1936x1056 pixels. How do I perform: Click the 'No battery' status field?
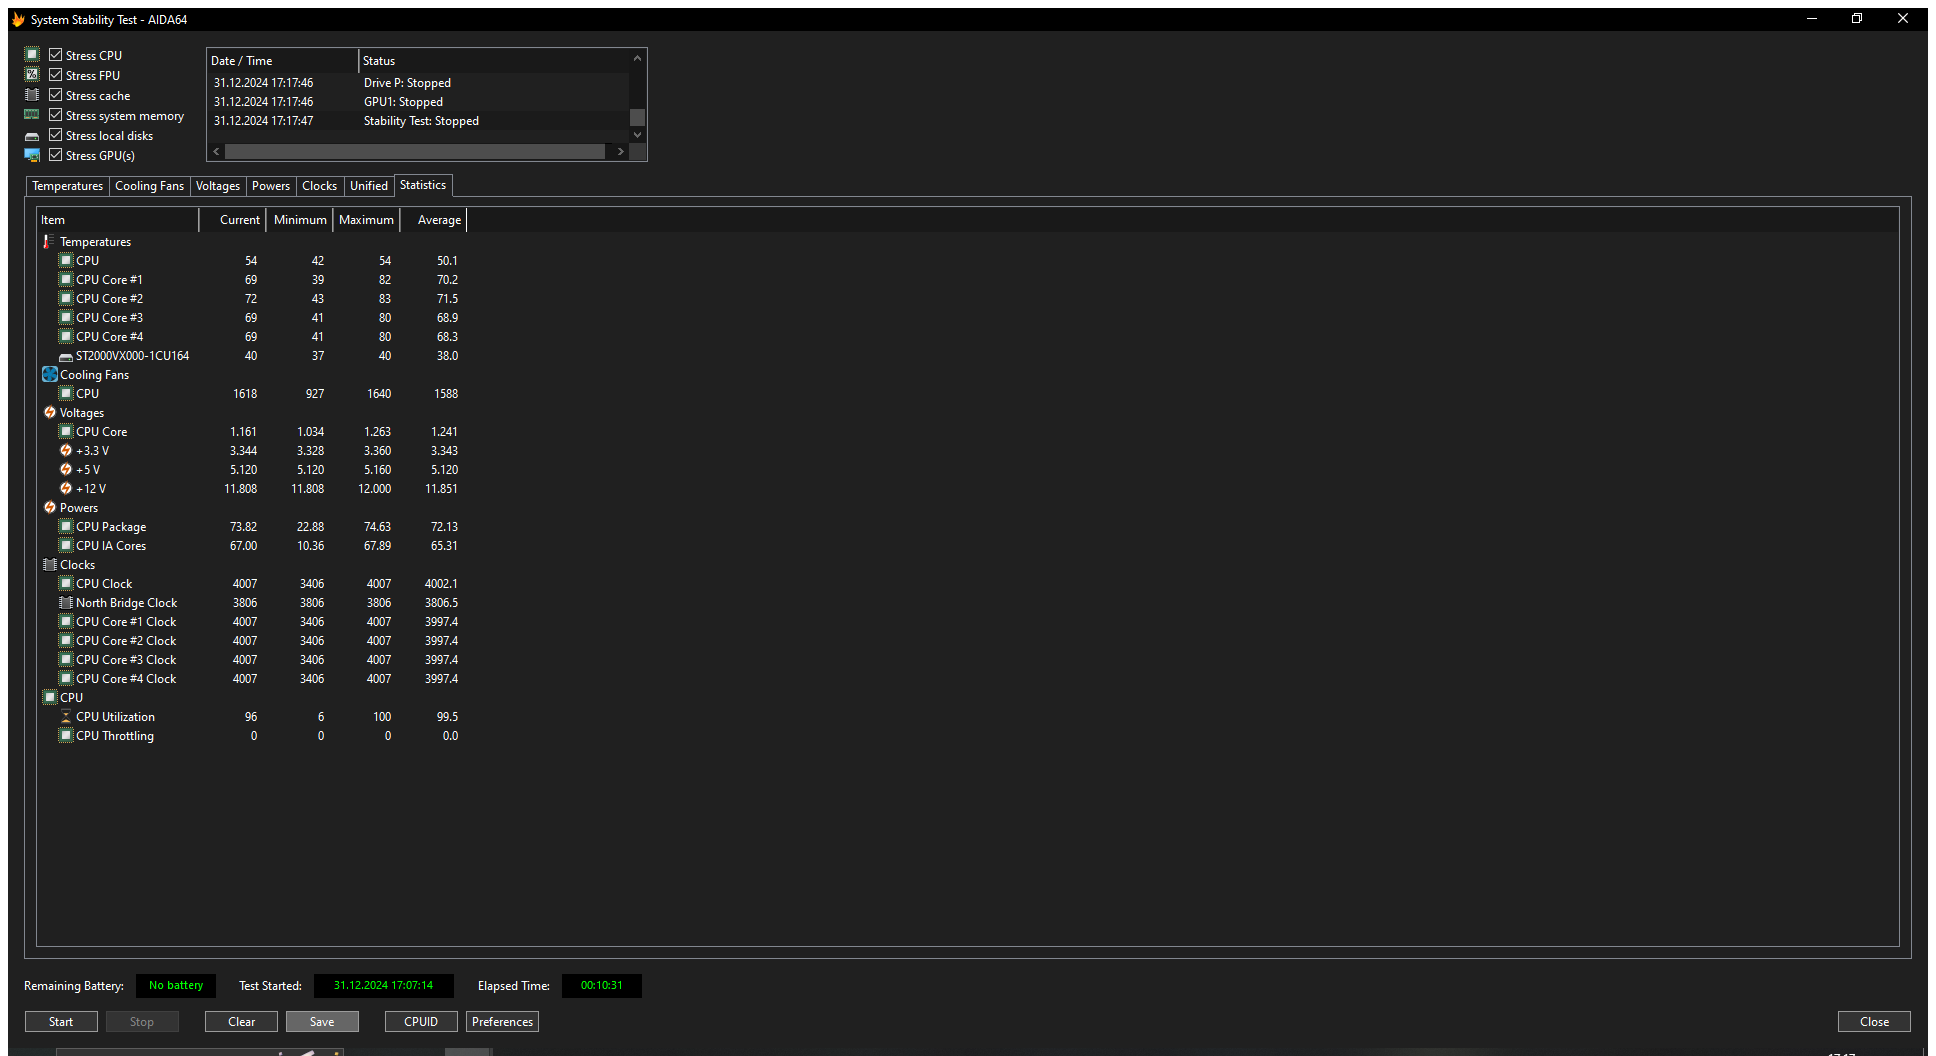click(176, 985)
